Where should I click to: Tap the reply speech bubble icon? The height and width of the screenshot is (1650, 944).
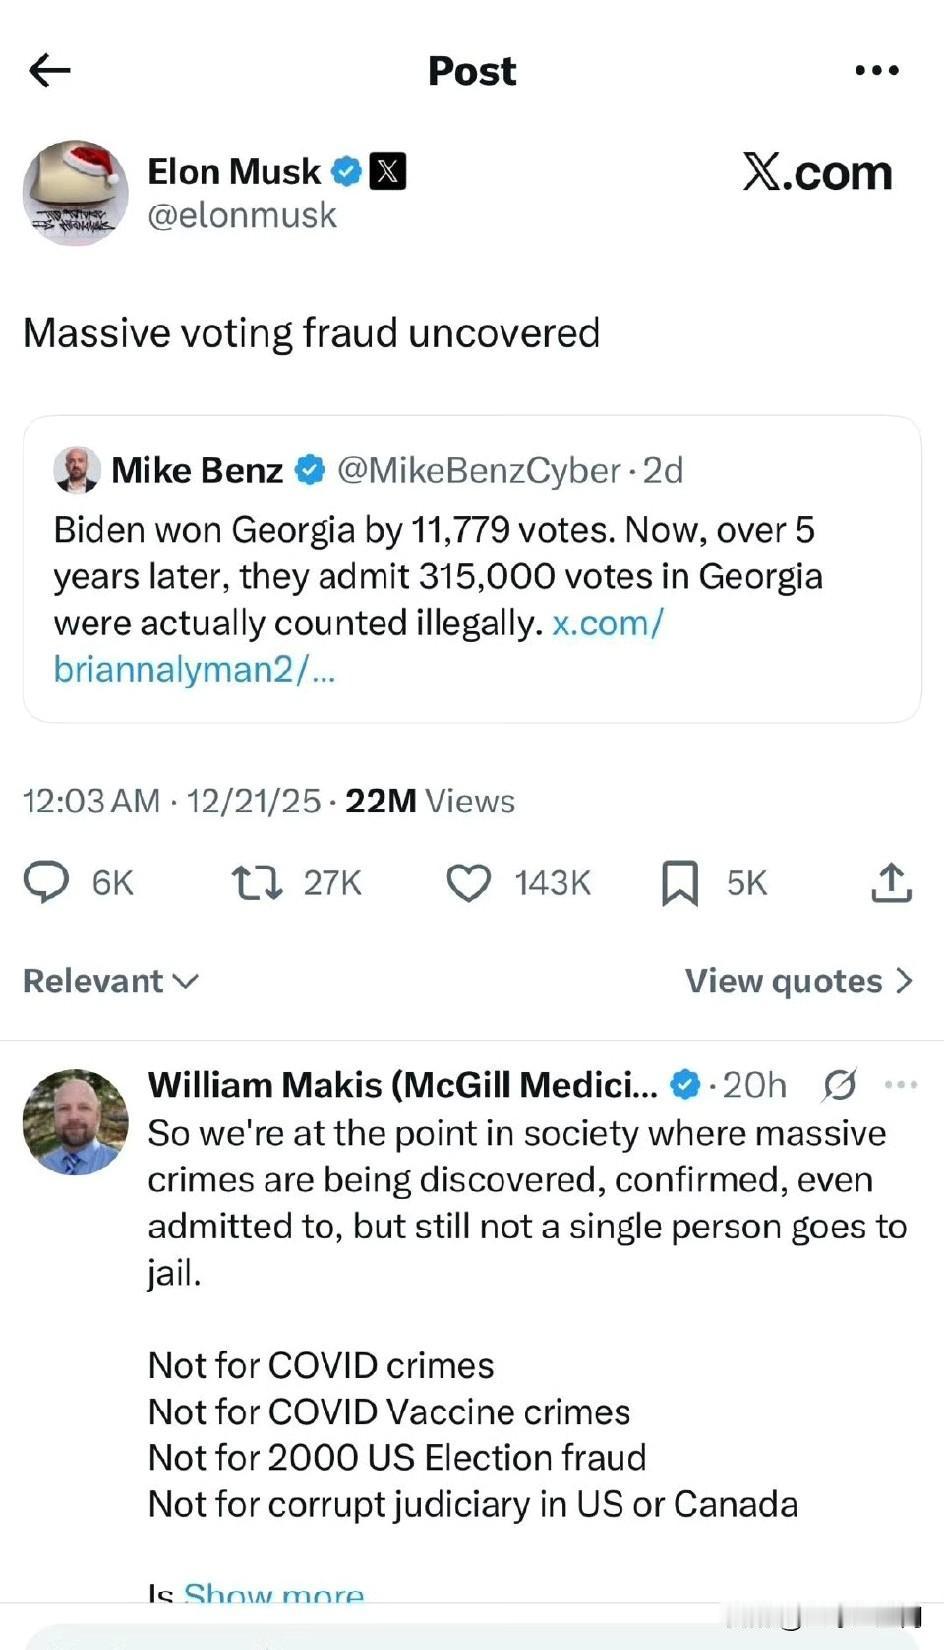(x=46, y=882)
